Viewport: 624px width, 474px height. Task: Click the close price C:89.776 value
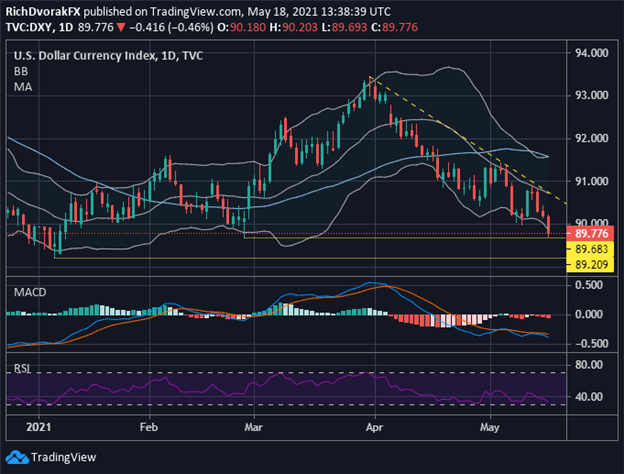[x=394, y=27]
